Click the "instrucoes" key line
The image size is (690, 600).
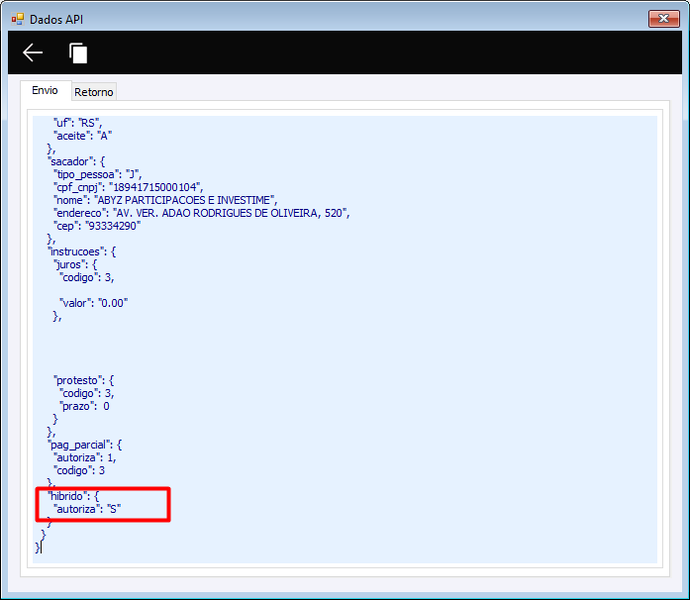(x=82, y=251)
